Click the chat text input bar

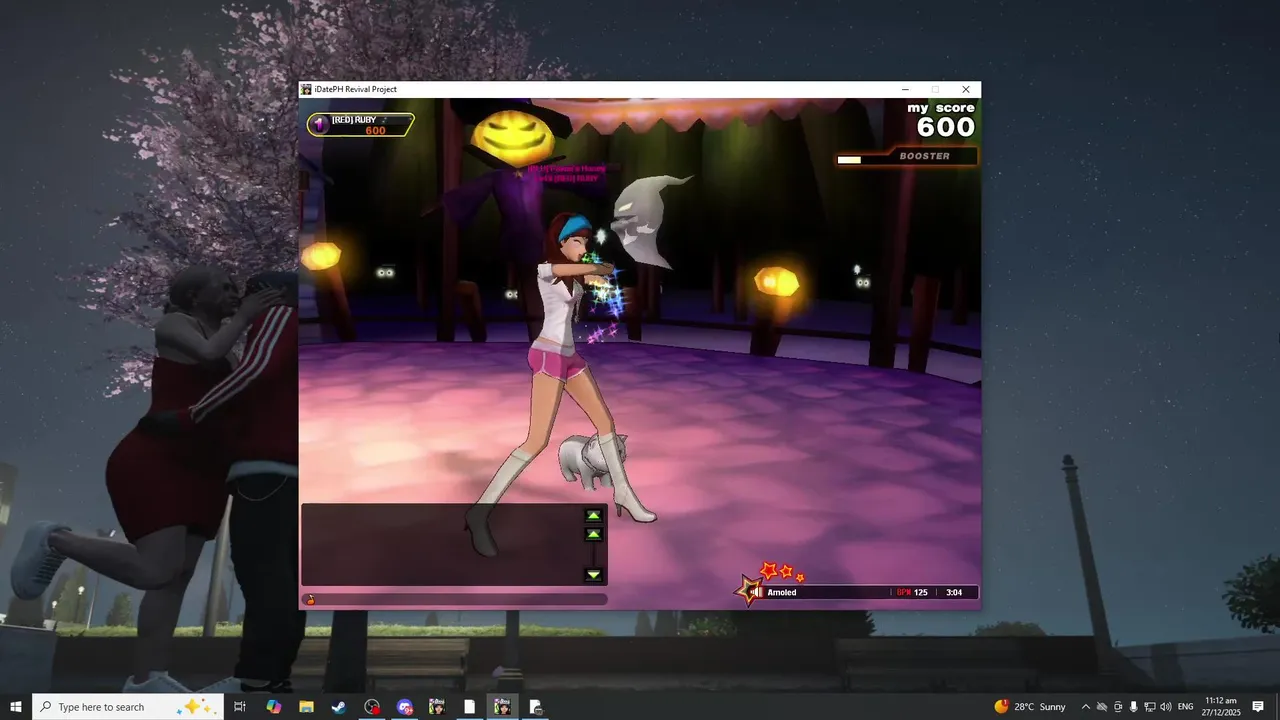point(455,600)
